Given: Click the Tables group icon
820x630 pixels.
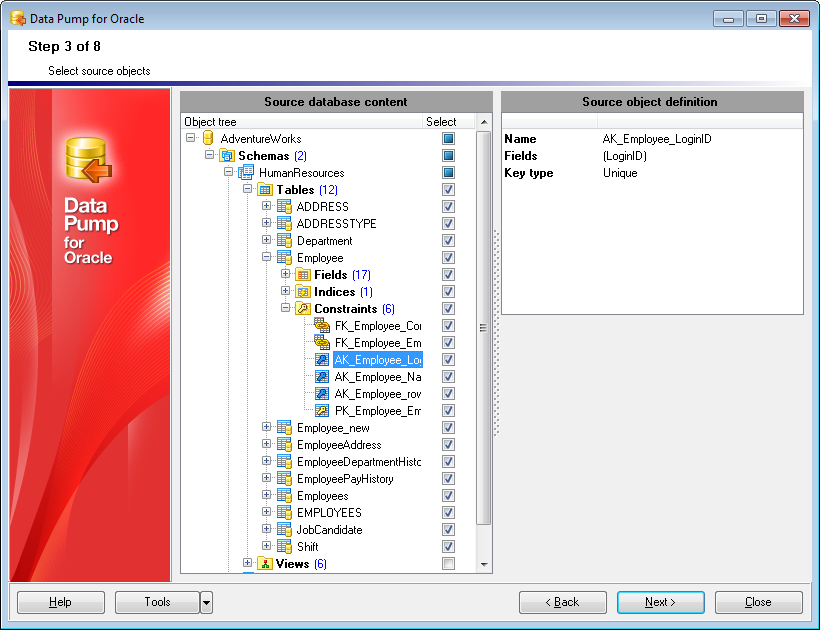Looking at the screenshot, I should pyautogui.click(x=265, y=190).
